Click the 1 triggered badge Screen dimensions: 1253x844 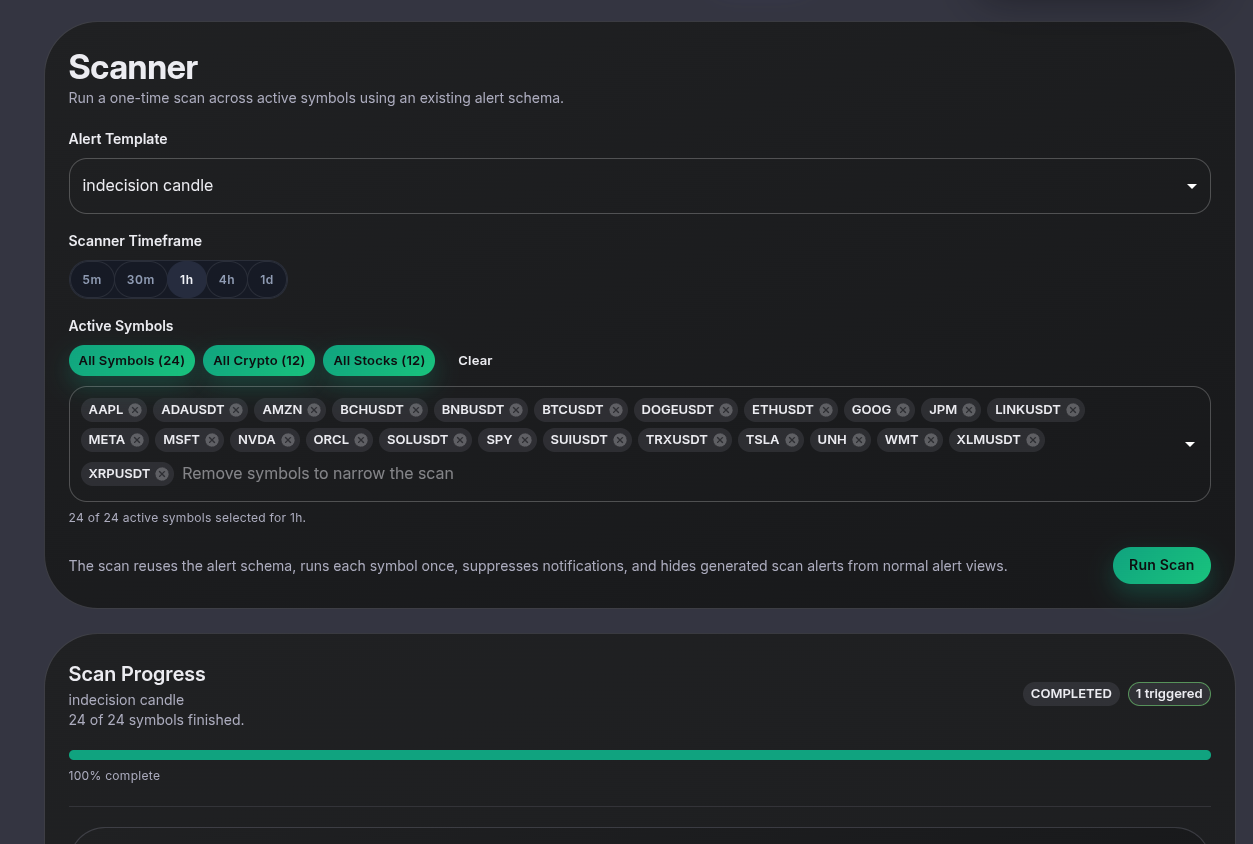point(1169,694)
